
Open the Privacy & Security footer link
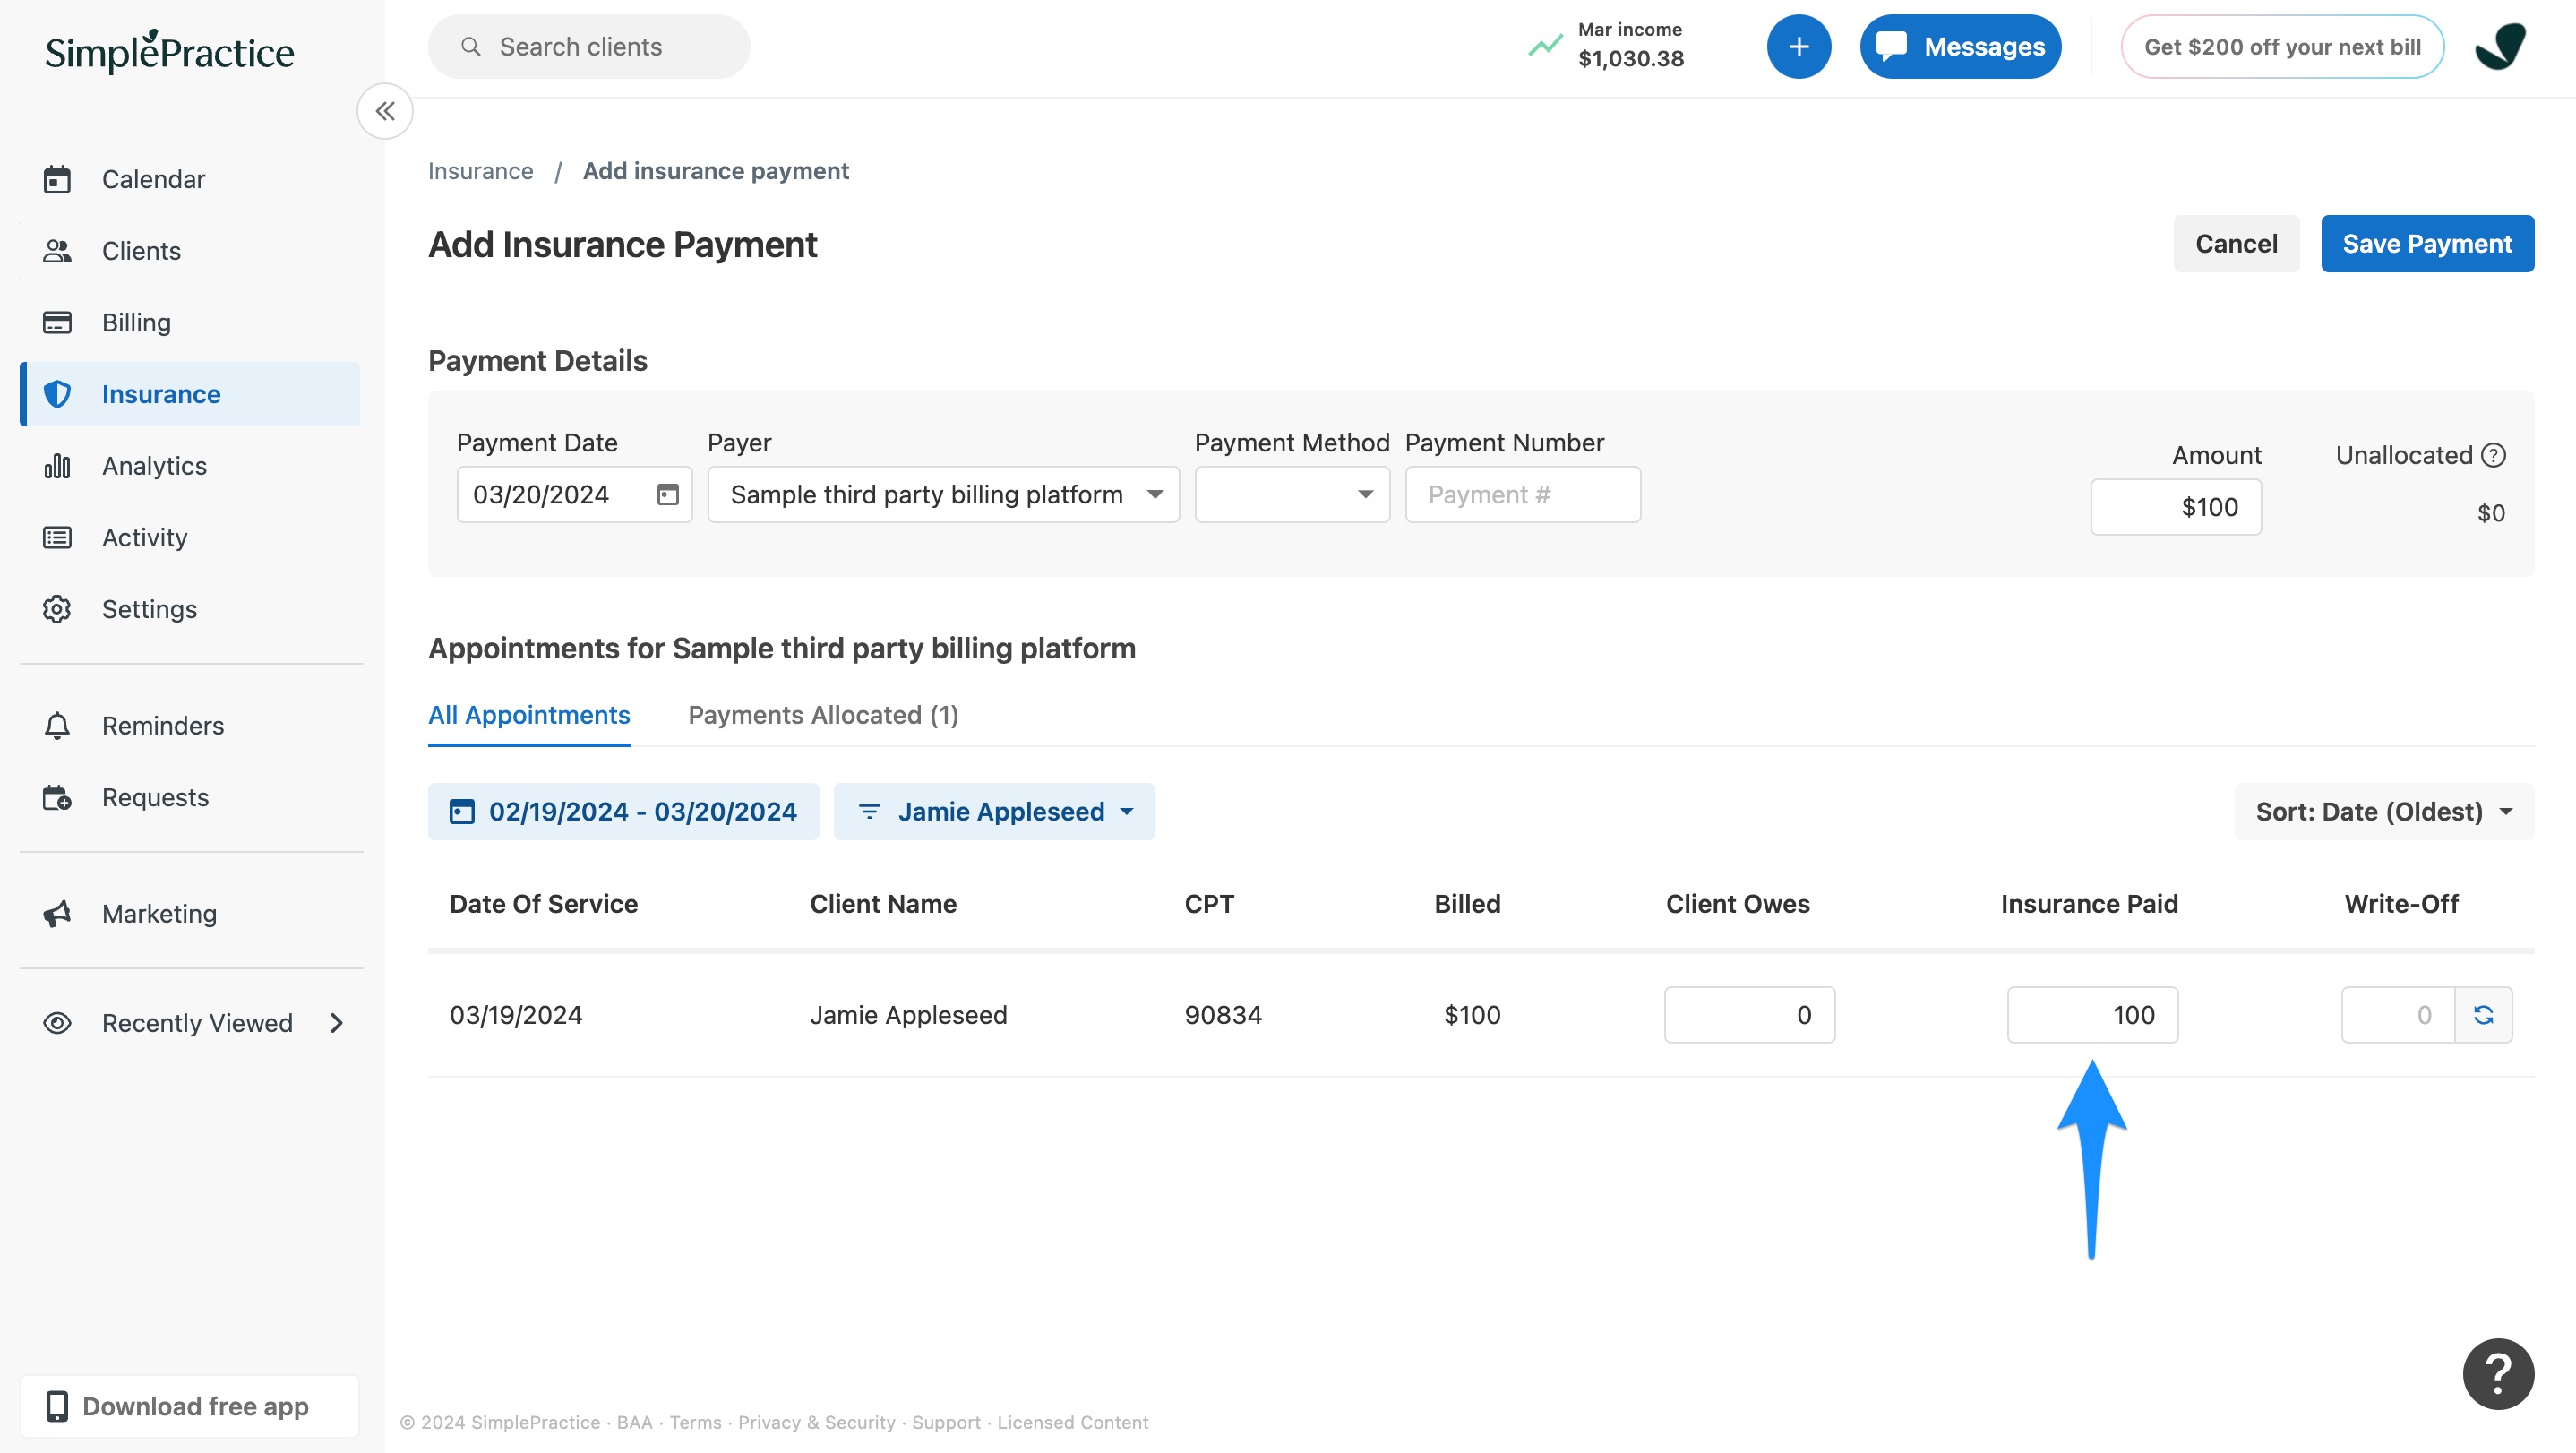point(817,1422)
